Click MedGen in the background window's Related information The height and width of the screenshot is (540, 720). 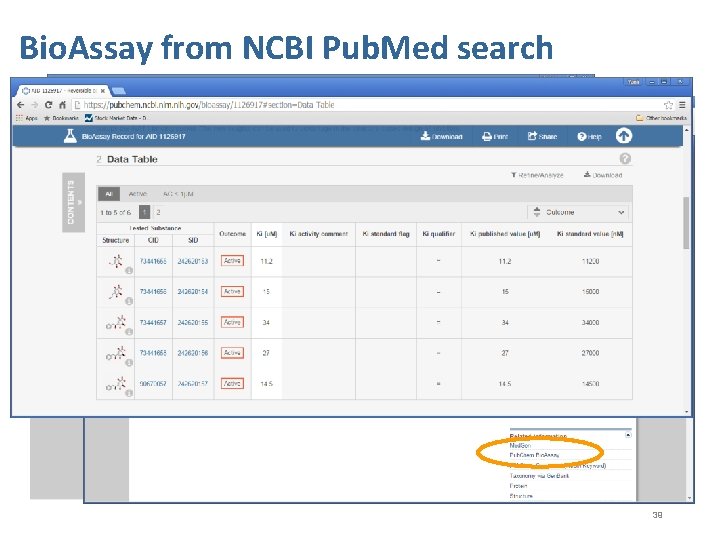coord(520,445)
